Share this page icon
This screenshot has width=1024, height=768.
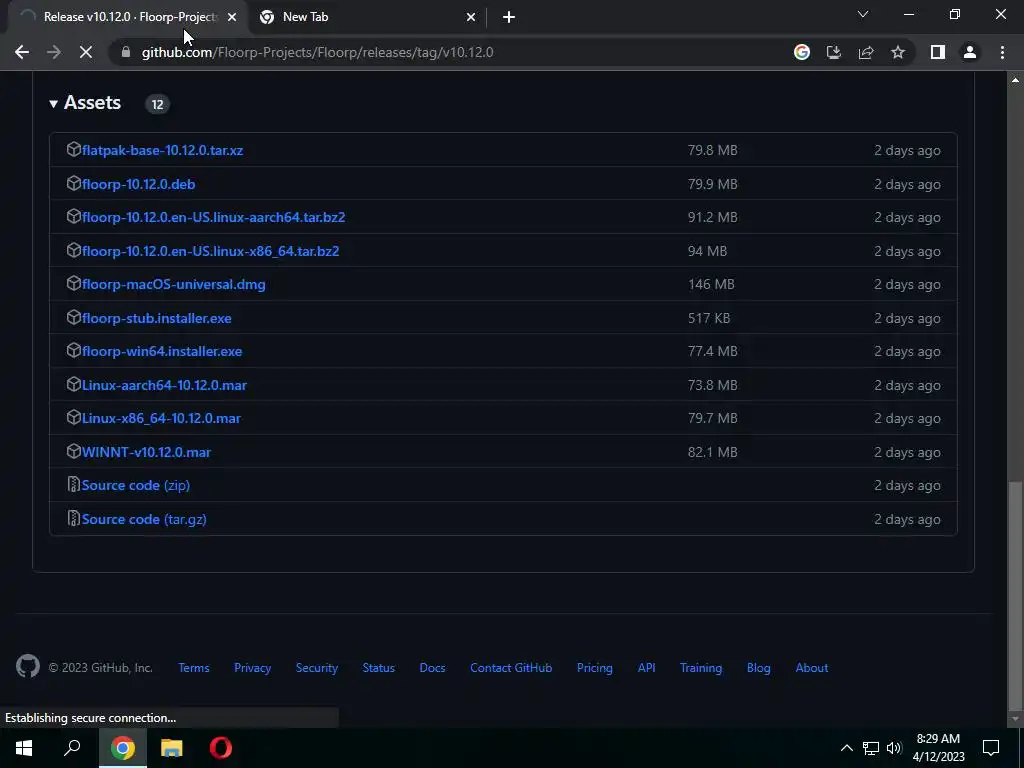pos(866,52)
